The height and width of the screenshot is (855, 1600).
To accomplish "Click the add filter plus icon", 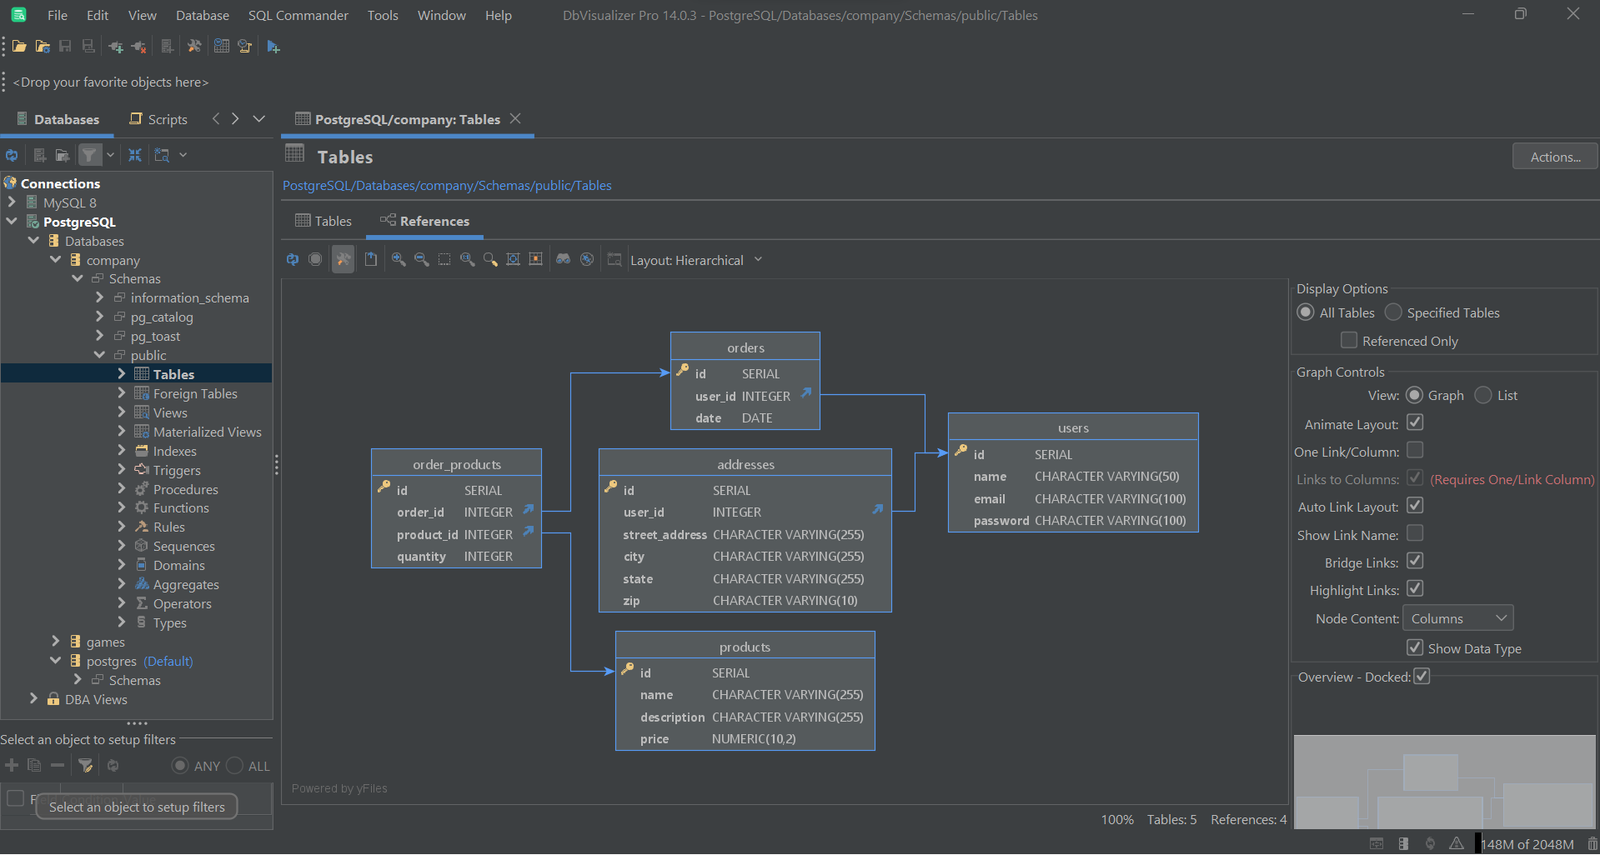I will (12, 765).
